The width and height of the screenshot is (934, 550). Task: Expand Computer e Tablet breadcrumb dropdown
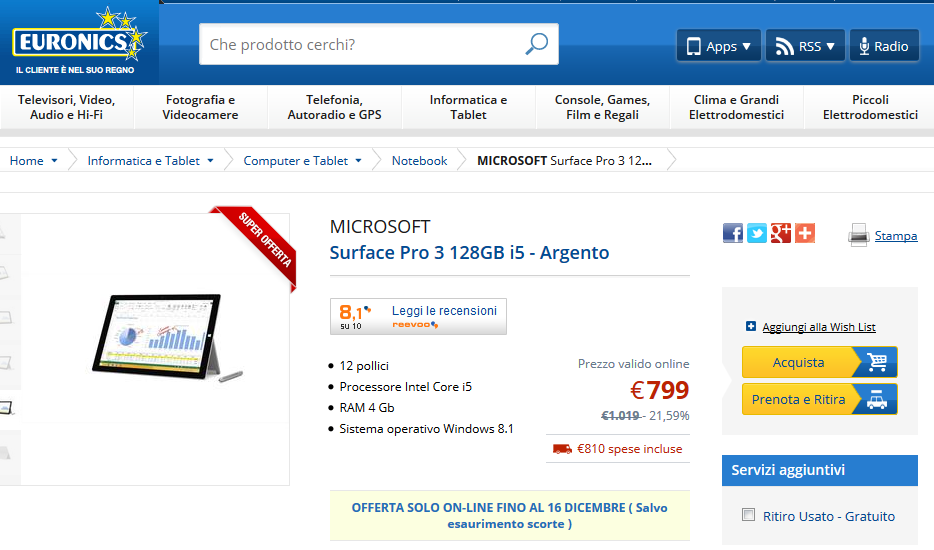pyautogui.click(x=359, y=161)
